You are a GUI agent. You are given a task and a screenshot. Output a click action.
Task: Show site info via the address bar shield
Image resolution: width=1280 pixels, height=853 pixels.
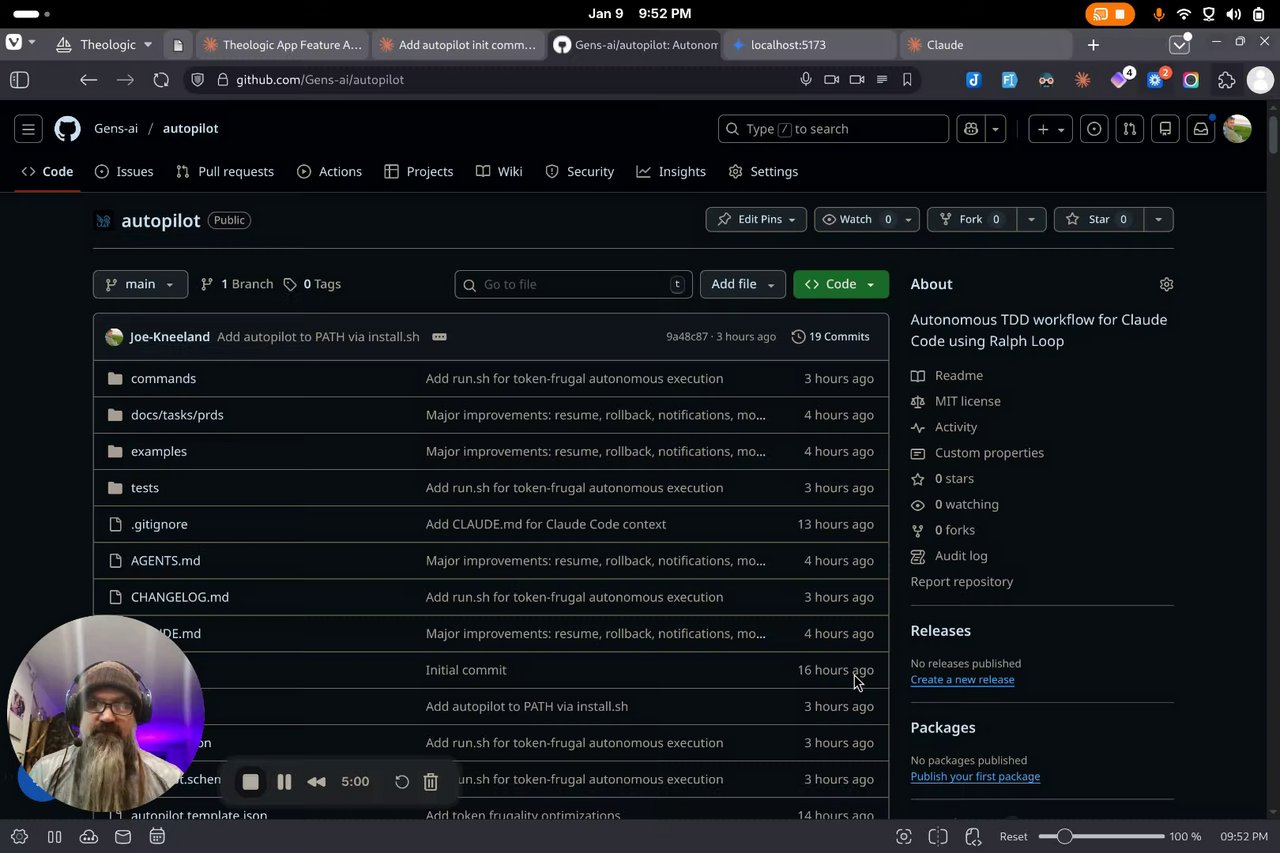(x=198, y=80)
